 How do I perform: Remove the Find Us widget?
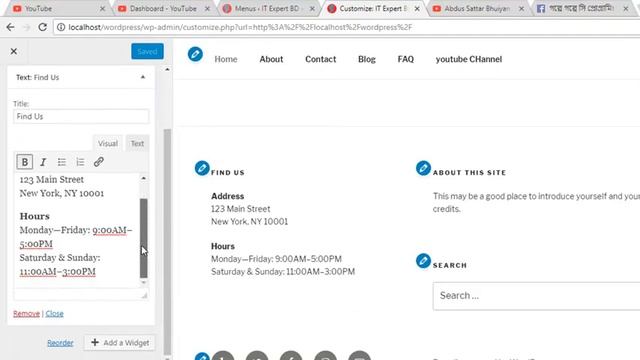tap(27, 313)
